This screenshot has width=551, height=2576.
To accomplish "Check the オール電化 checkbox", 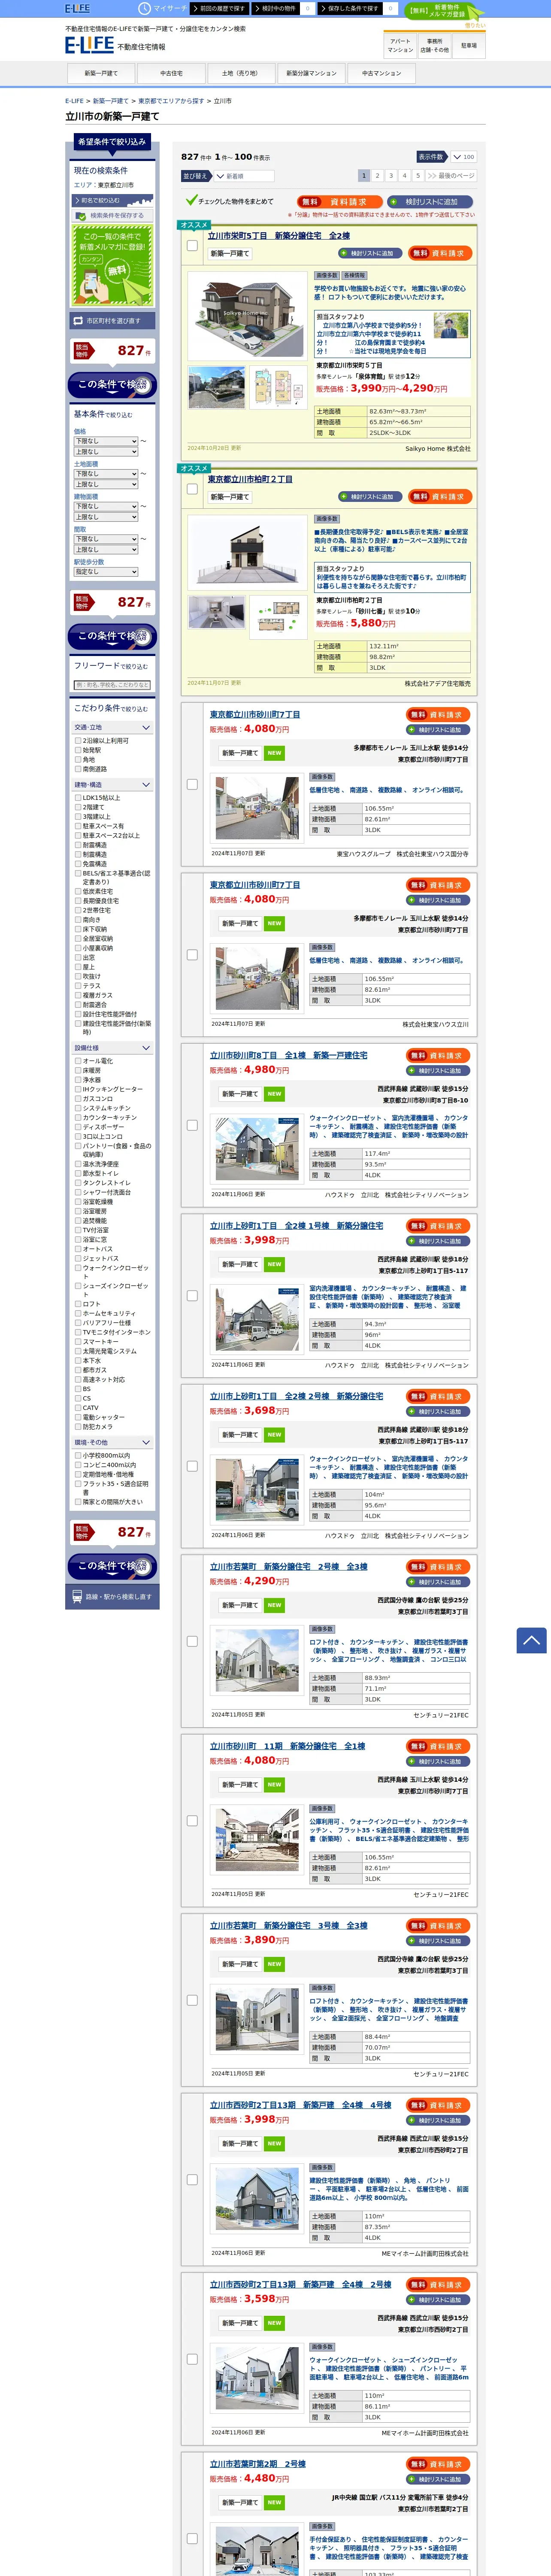I will [x=78, y=1061].
